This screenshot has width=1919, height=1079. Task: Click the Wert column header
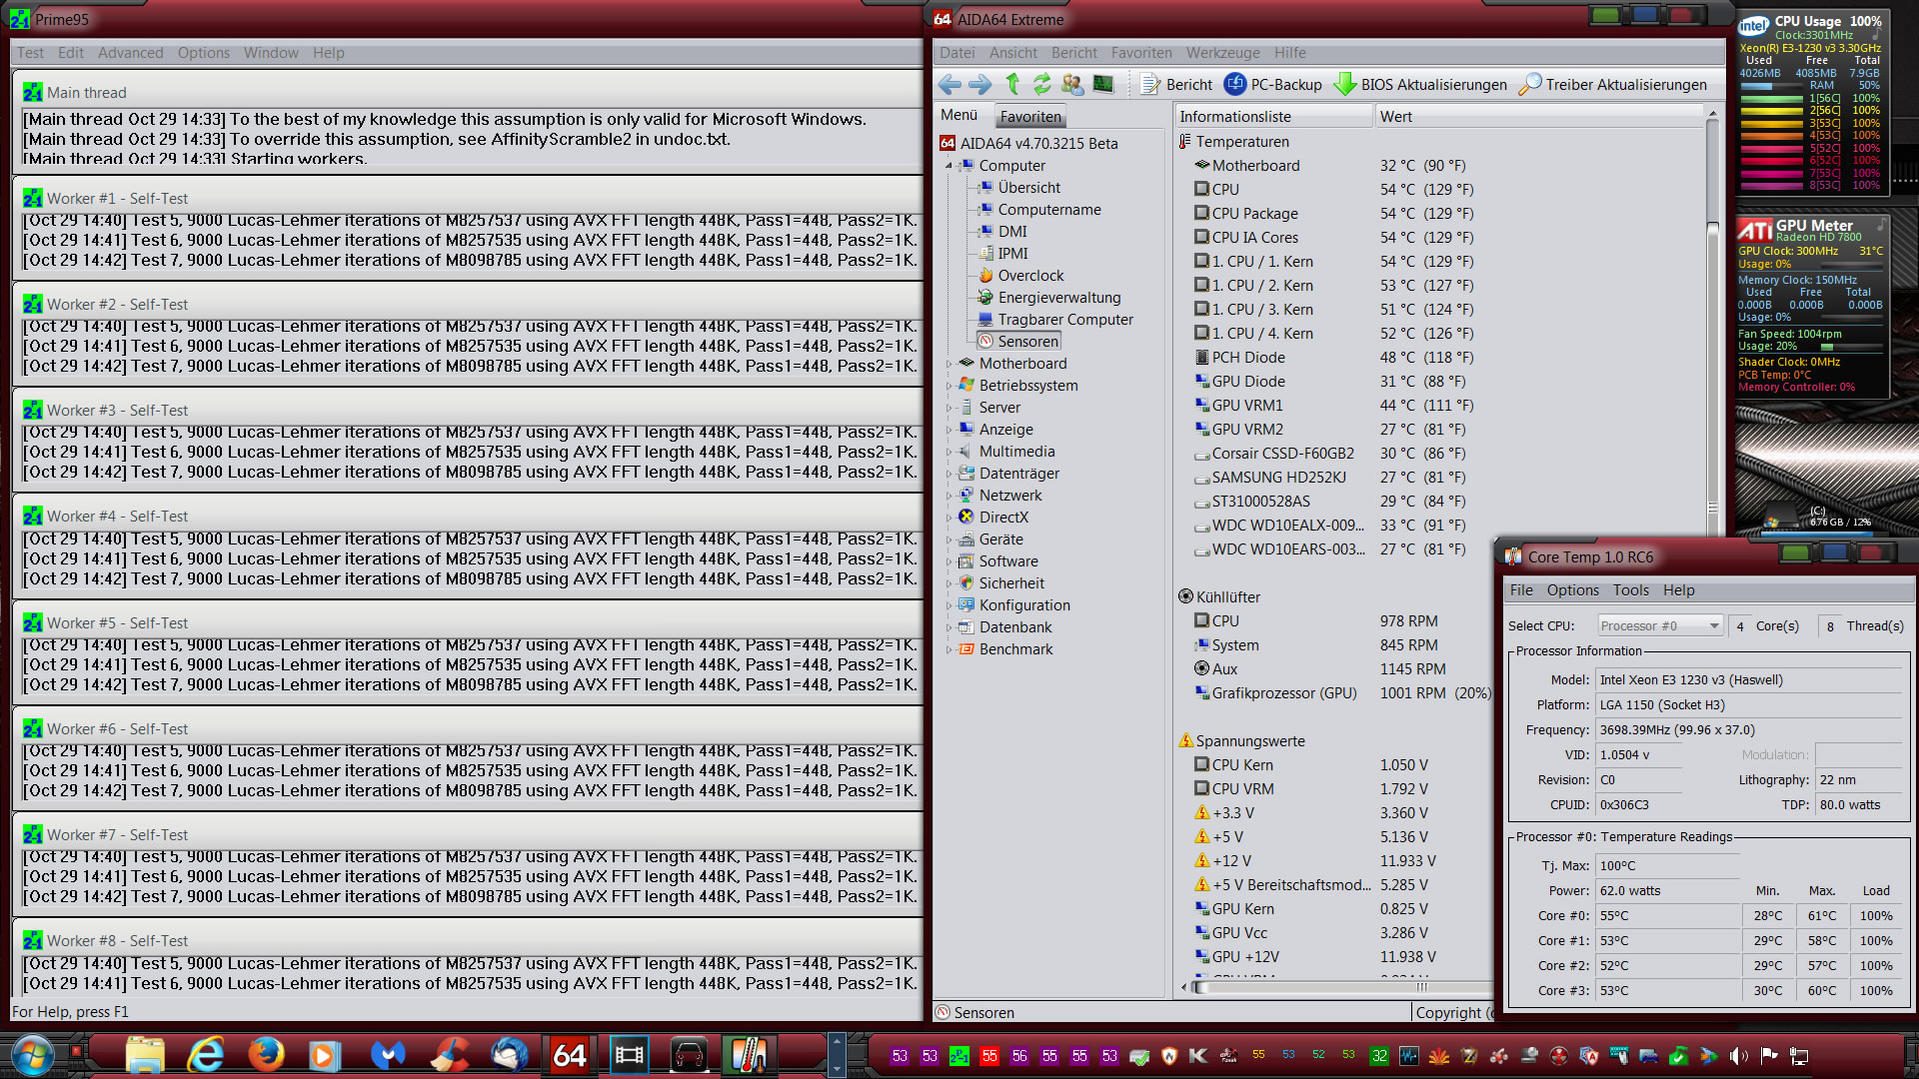point(1540,117)
